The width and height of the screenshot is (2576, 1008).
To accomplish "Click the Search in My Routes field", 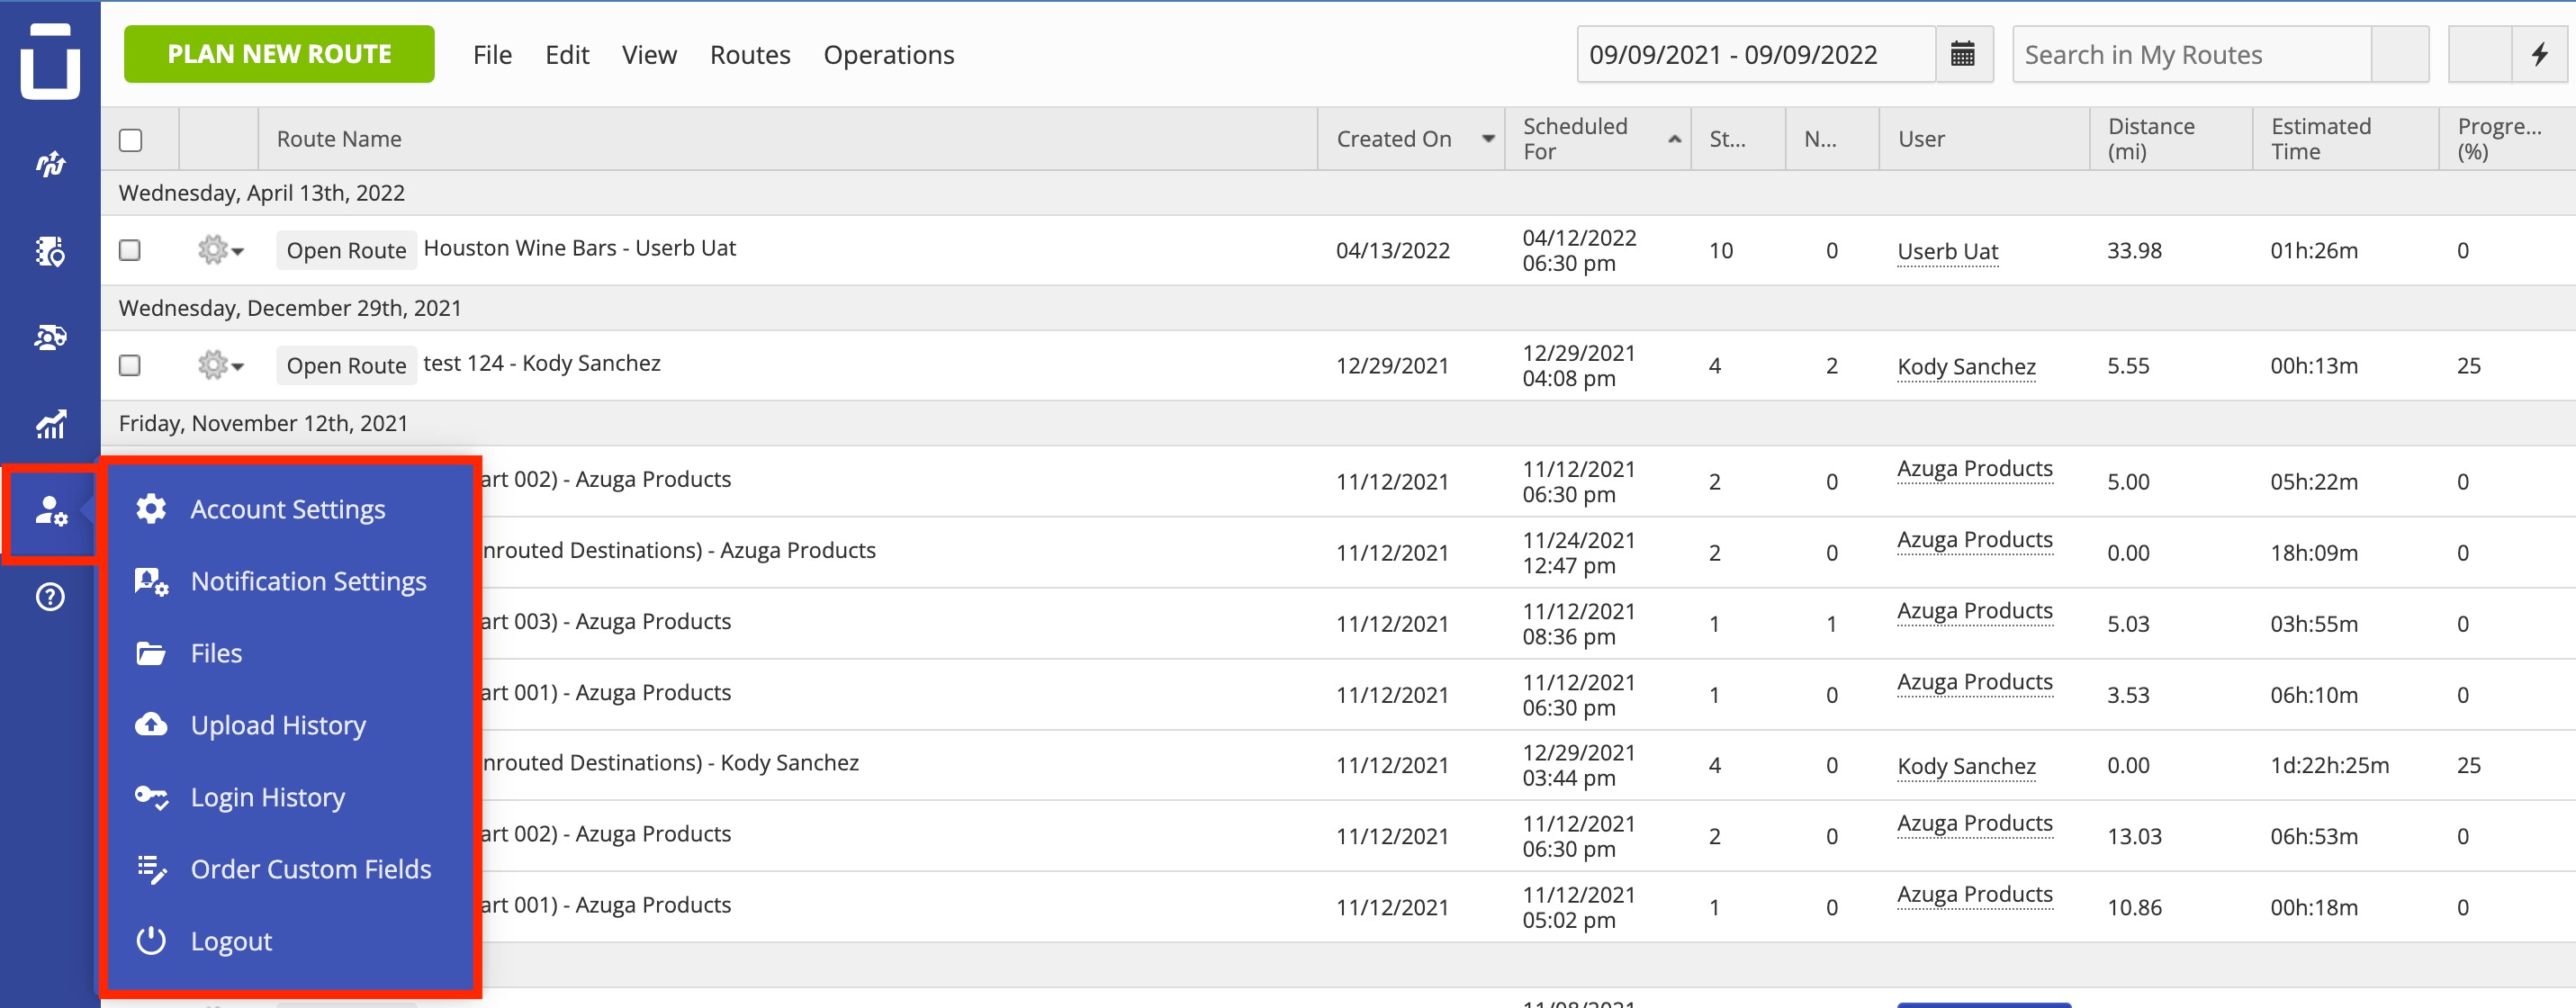I will (2191, 54).
